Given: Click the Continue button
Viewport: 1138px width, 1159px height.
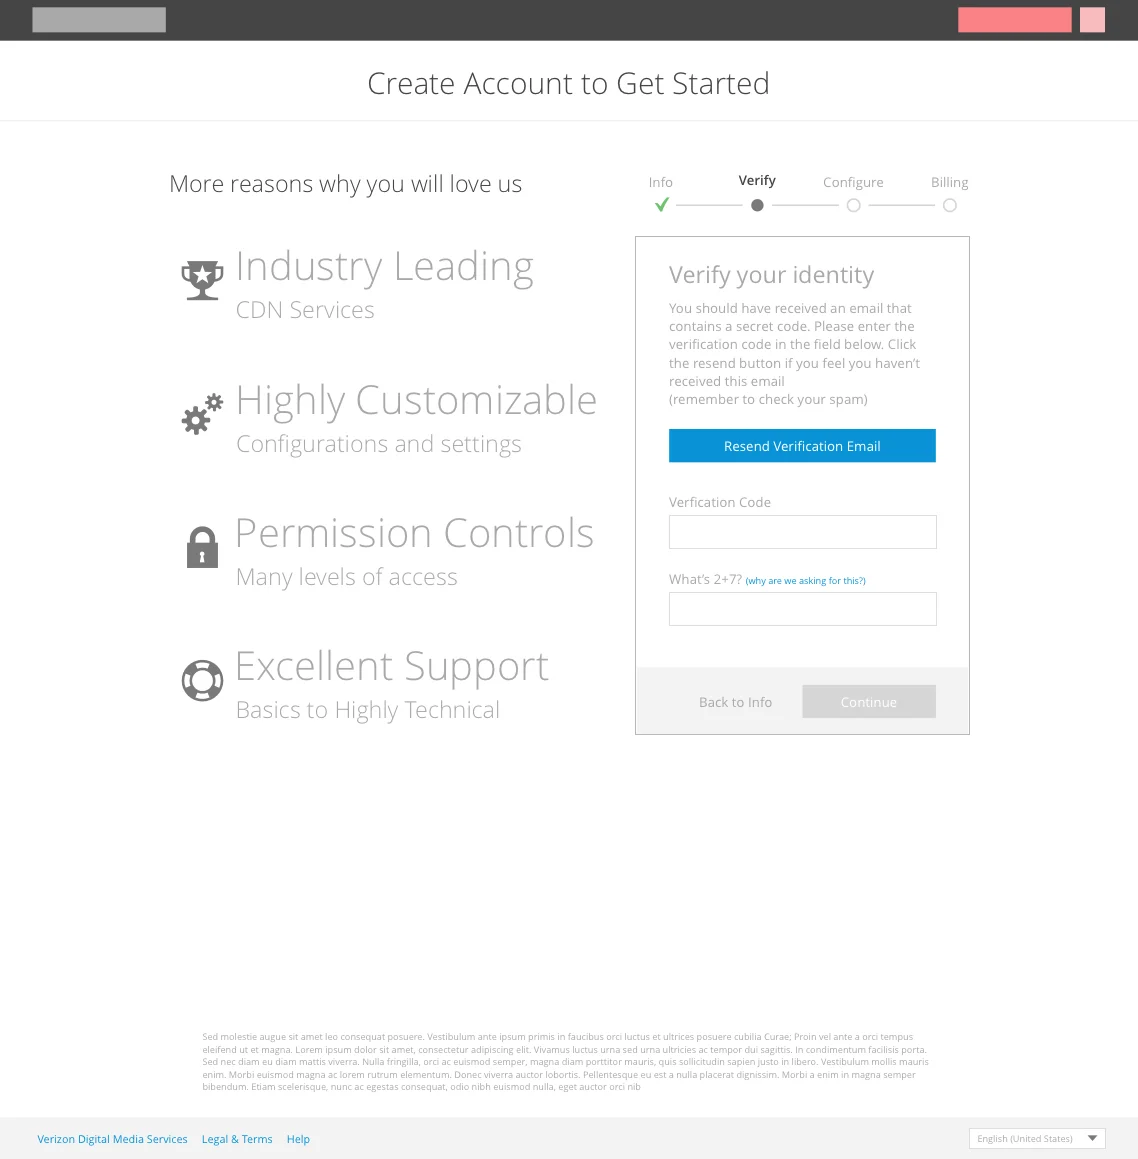Looking at the screenshot, I should (x=869, y=701).
